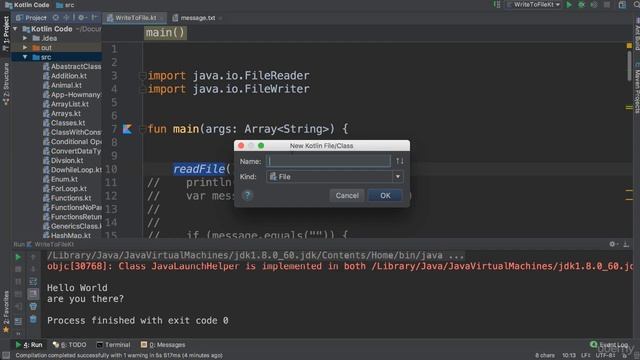The image size is (640, 360).
Task: Click the yellow inspection status indicator
Action: click(x=629, y=46)
